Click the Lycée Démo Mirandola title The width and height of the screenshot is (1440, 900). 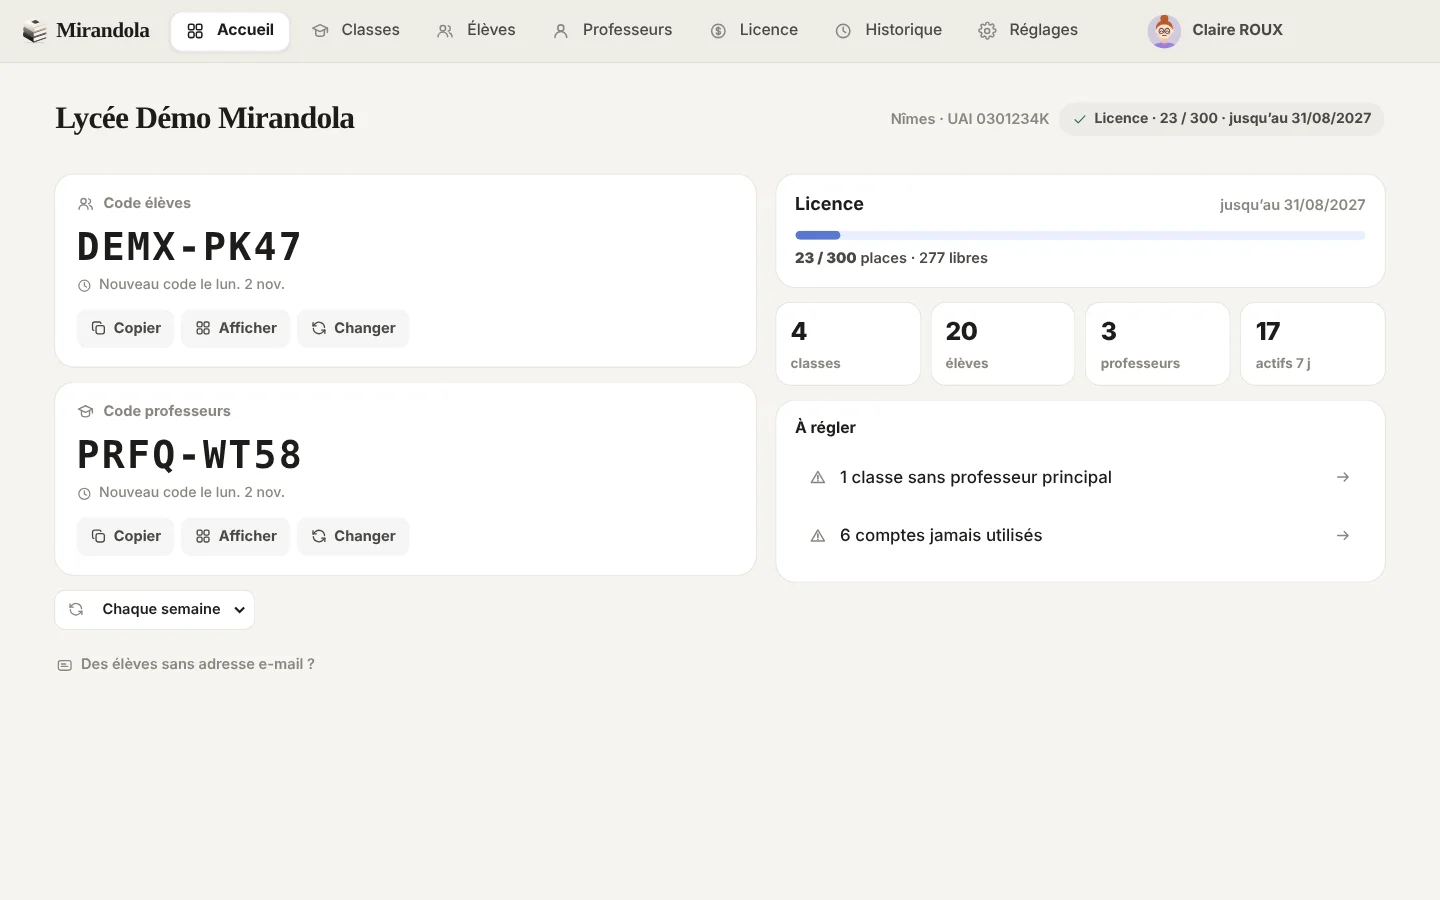click(x=205, y=118)
